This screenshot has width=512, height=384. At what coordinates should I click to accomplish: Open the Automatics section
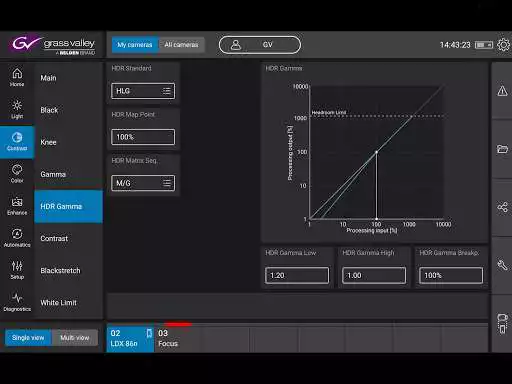click(x=17, y=238)
